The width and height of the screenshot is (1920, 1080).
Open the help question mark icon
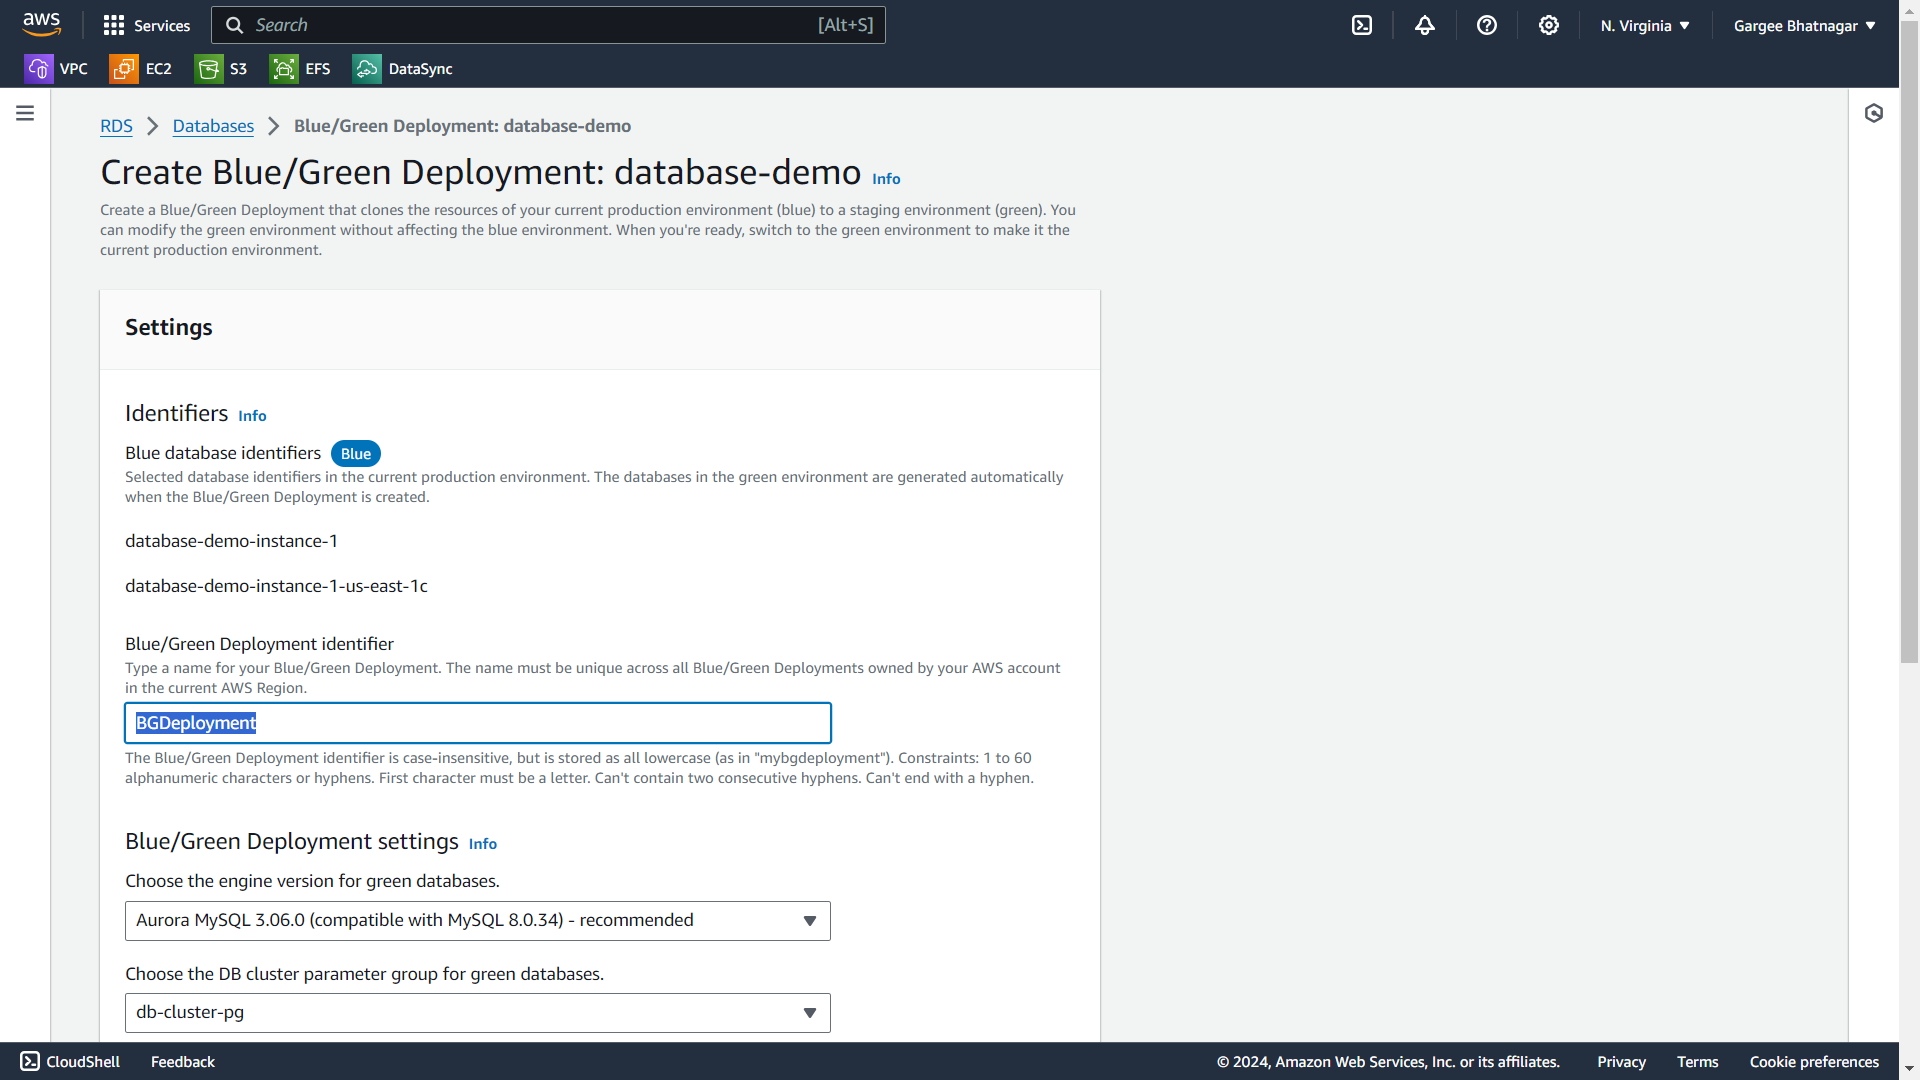1487,25
